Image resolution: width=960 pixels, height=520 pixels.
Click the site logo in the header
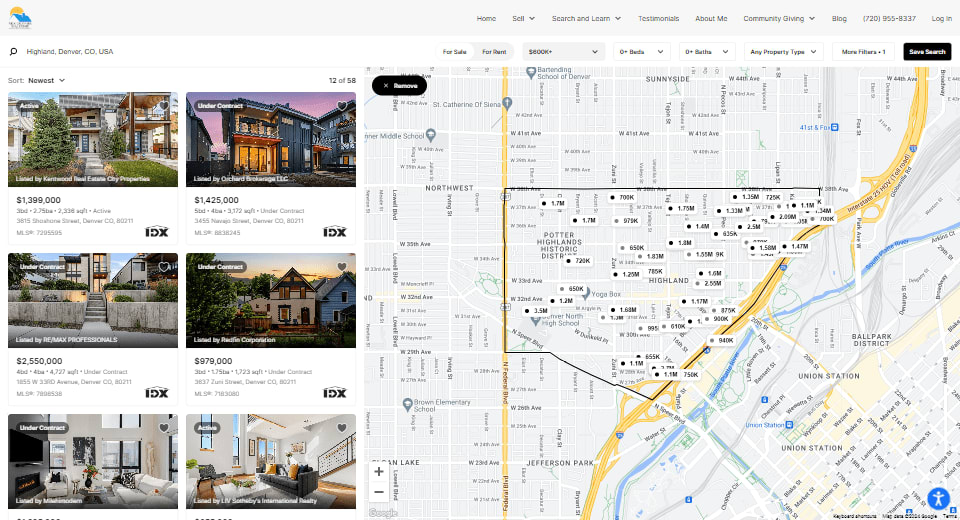[x=20, y=18]
